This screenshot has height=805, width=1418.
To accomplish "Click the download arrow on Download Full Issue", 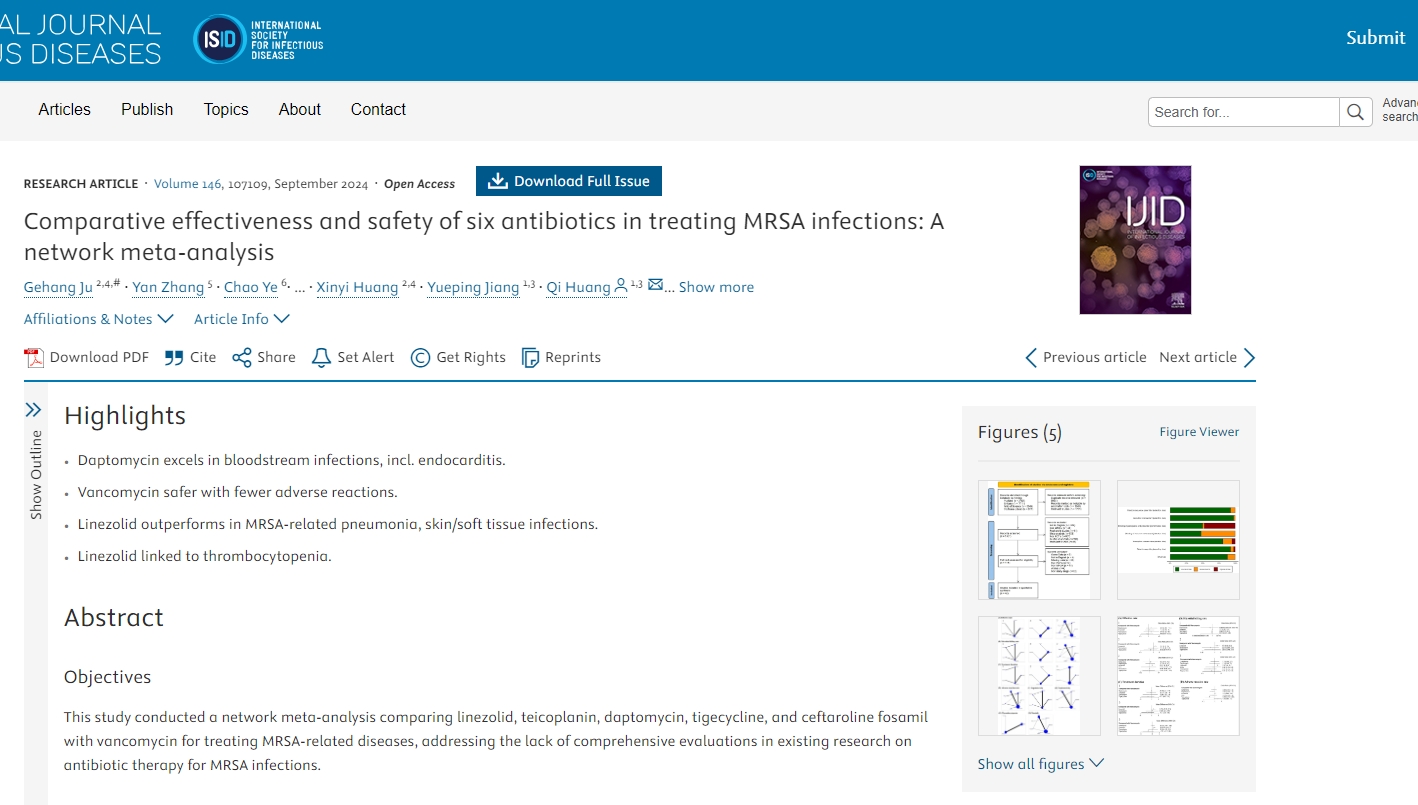I will [x=496, y=181].
